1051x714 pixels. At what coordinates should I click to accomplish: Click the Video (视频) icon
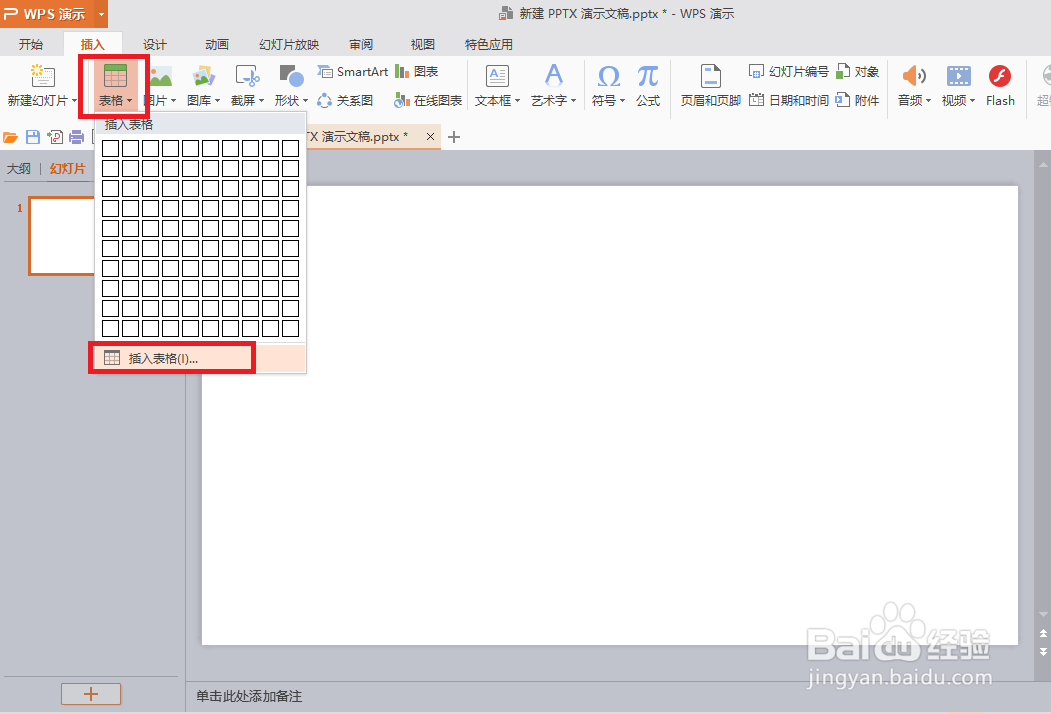958,76
